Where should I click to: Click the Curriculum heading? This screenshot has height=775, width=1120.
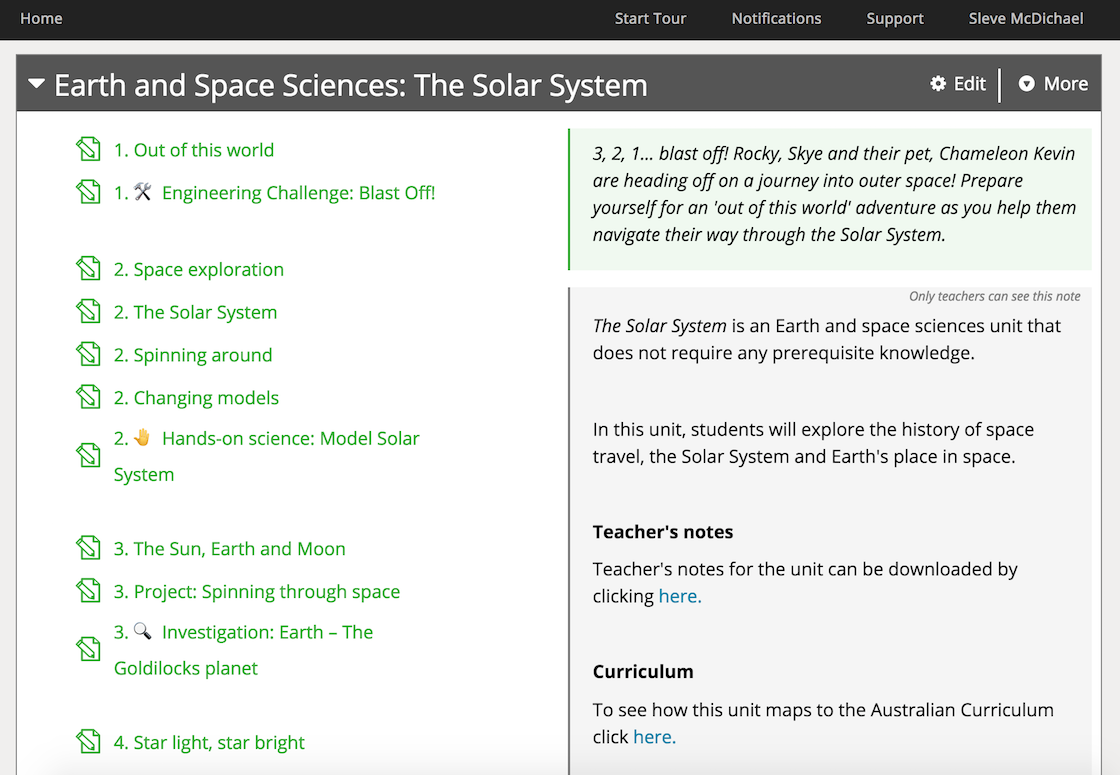[643, 671]
